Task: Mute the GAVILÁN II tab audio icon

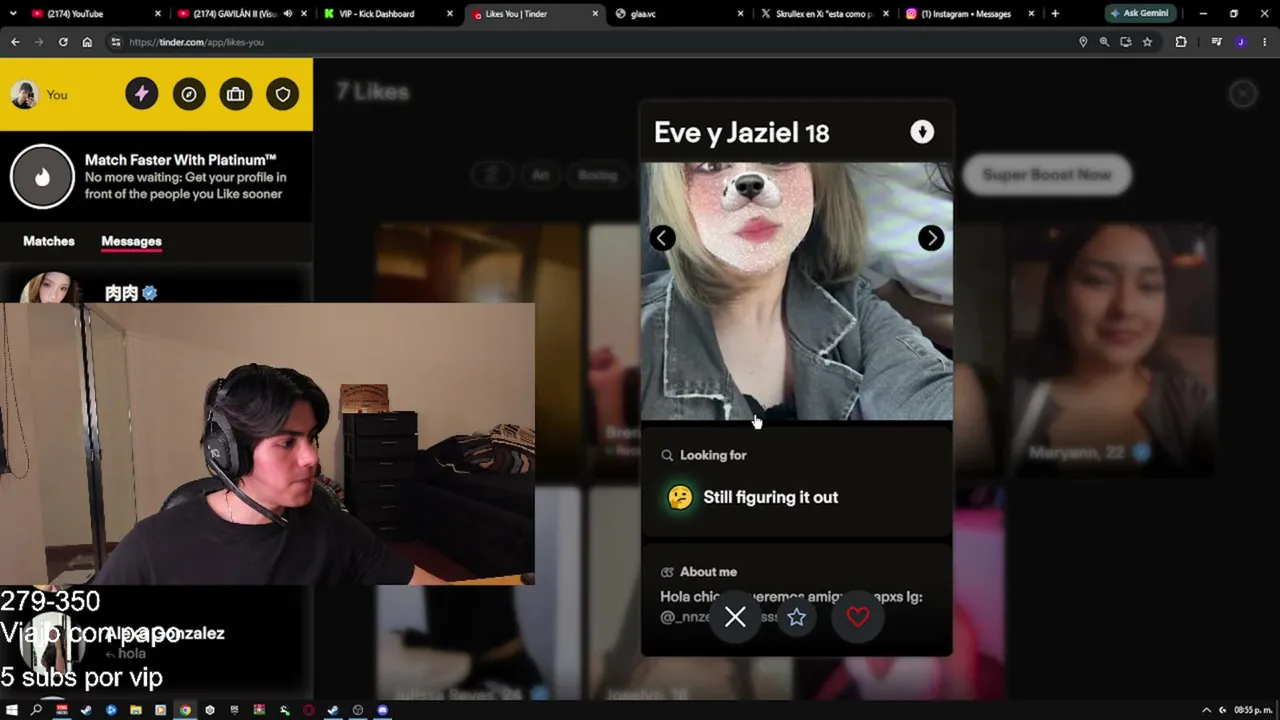Action: 288,14
